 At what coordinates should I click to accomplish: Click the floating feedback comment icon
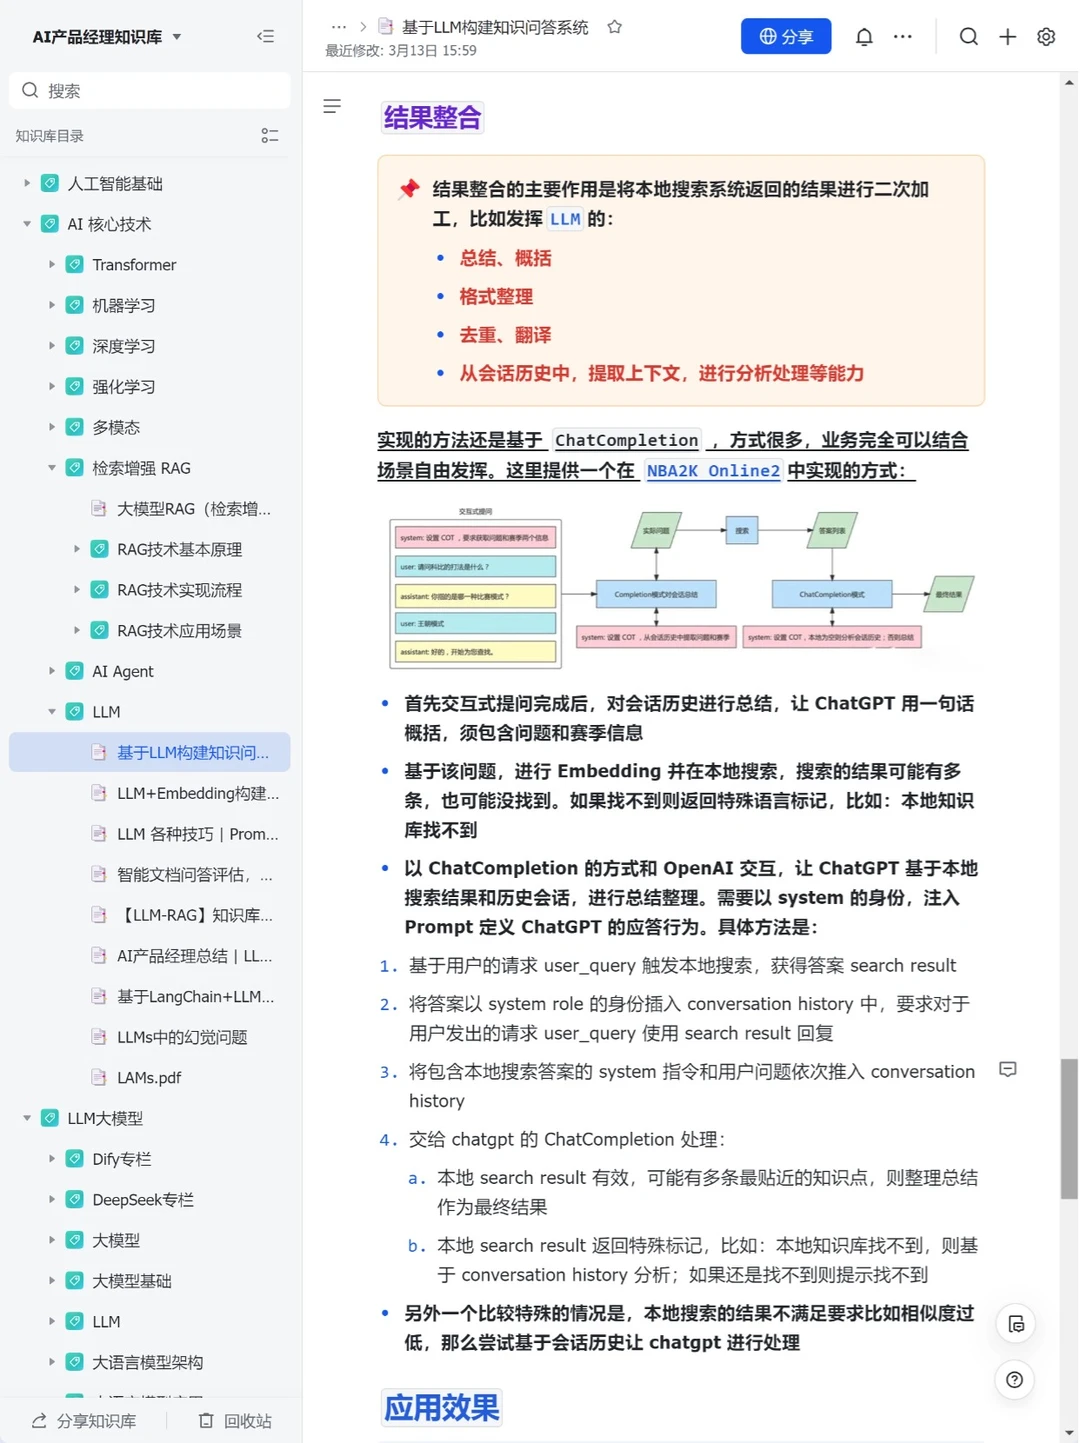tap(1015, 1323)
